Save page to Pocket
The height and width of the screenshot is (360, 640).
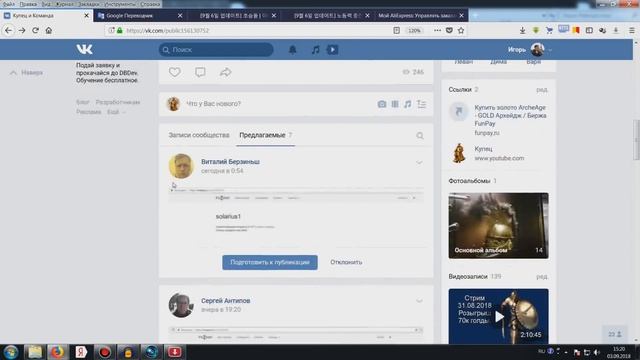[x=449, y=31]
